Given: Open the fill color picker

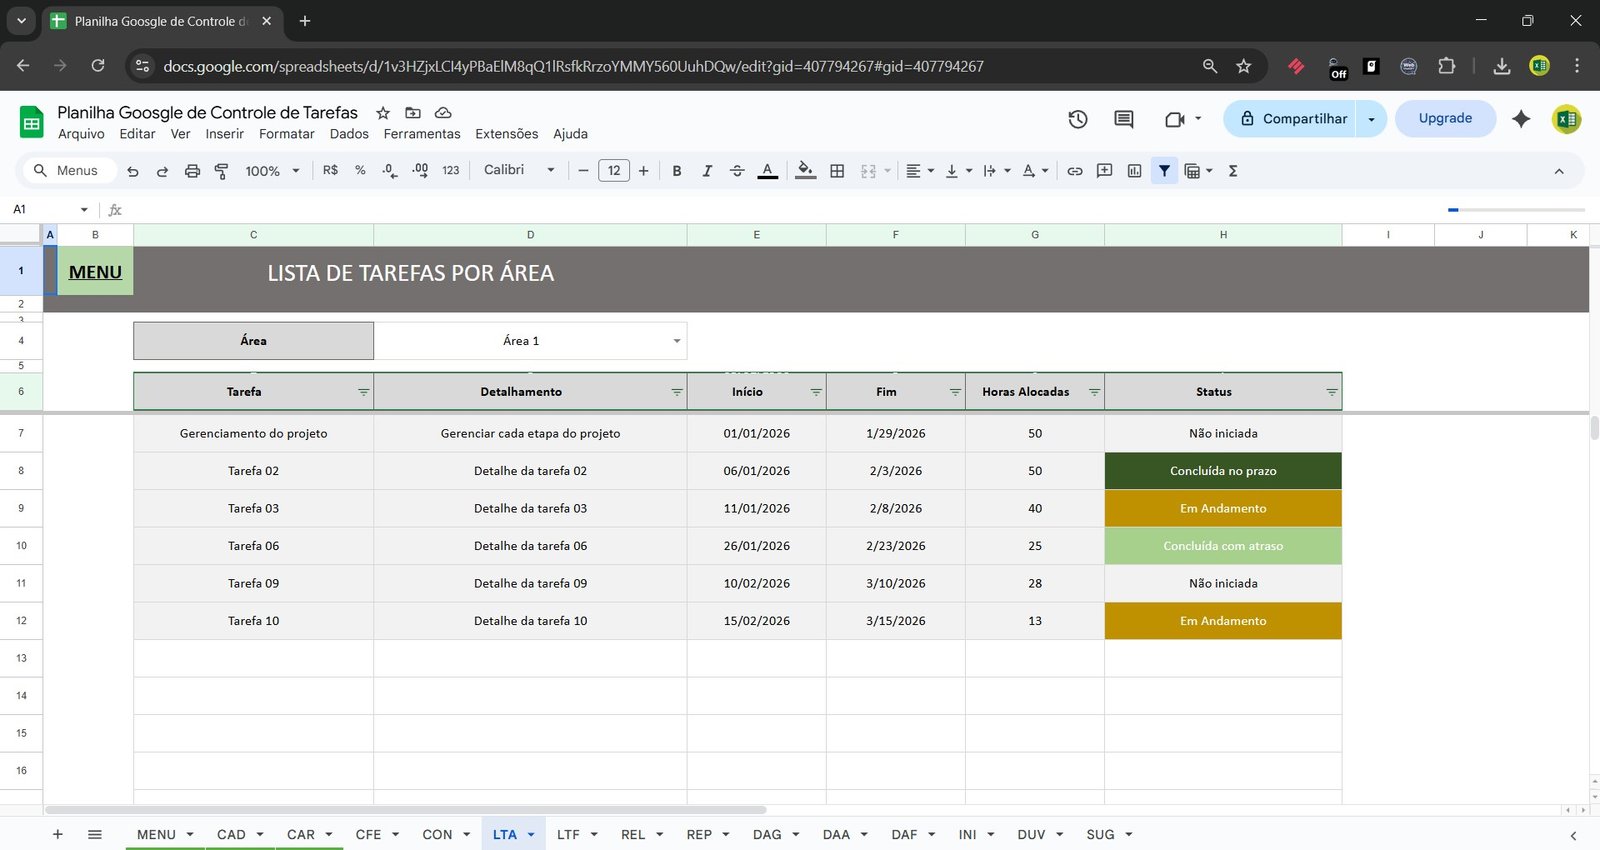Looking at the screenshot, I should point(805,171).
